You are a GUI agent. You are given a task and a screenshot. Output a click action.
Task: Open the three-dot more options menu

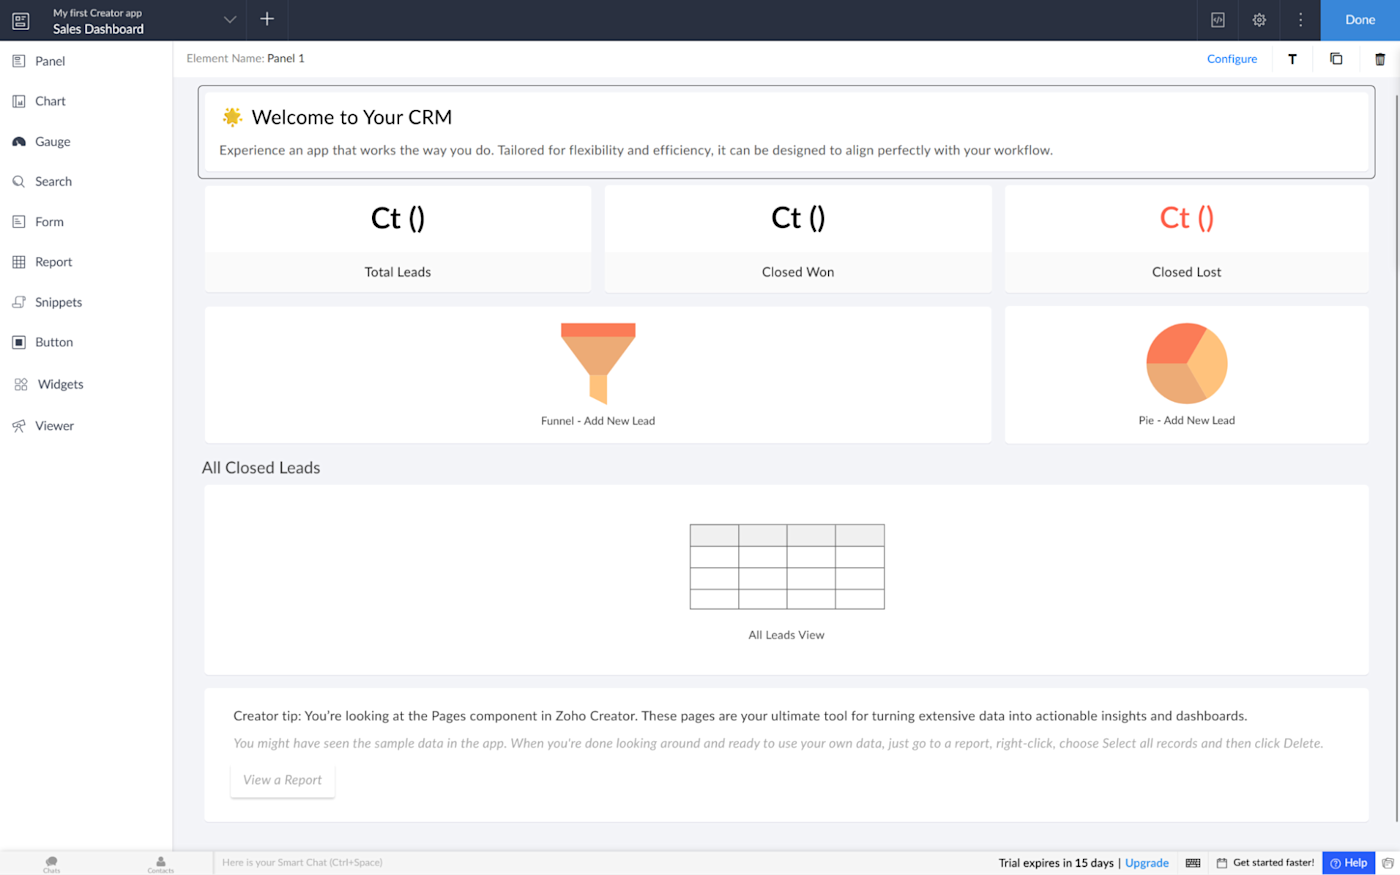(x=1300, y=20)
